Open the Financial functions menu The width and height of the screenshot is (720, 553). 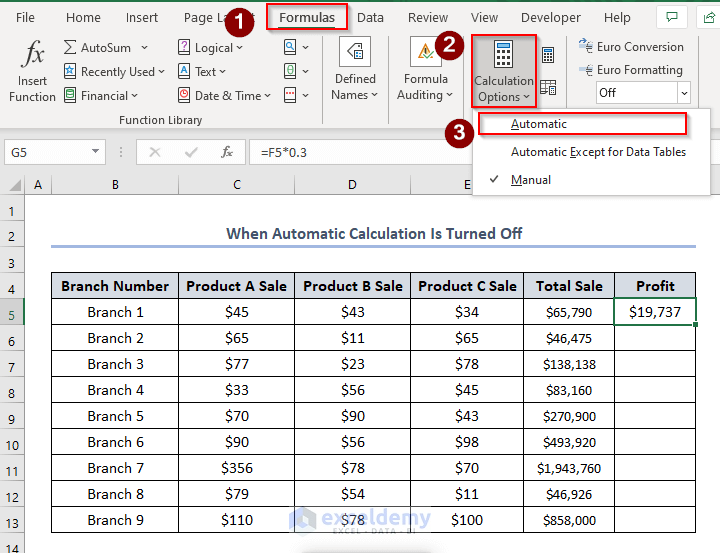(x=102, y=96)
